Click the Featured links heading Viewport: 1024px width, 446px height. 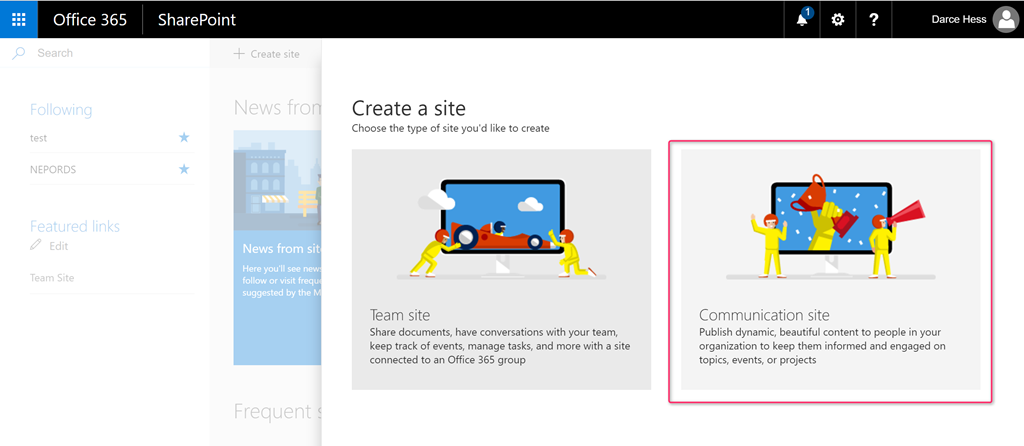pyautogui.click(x=75, y=226)
